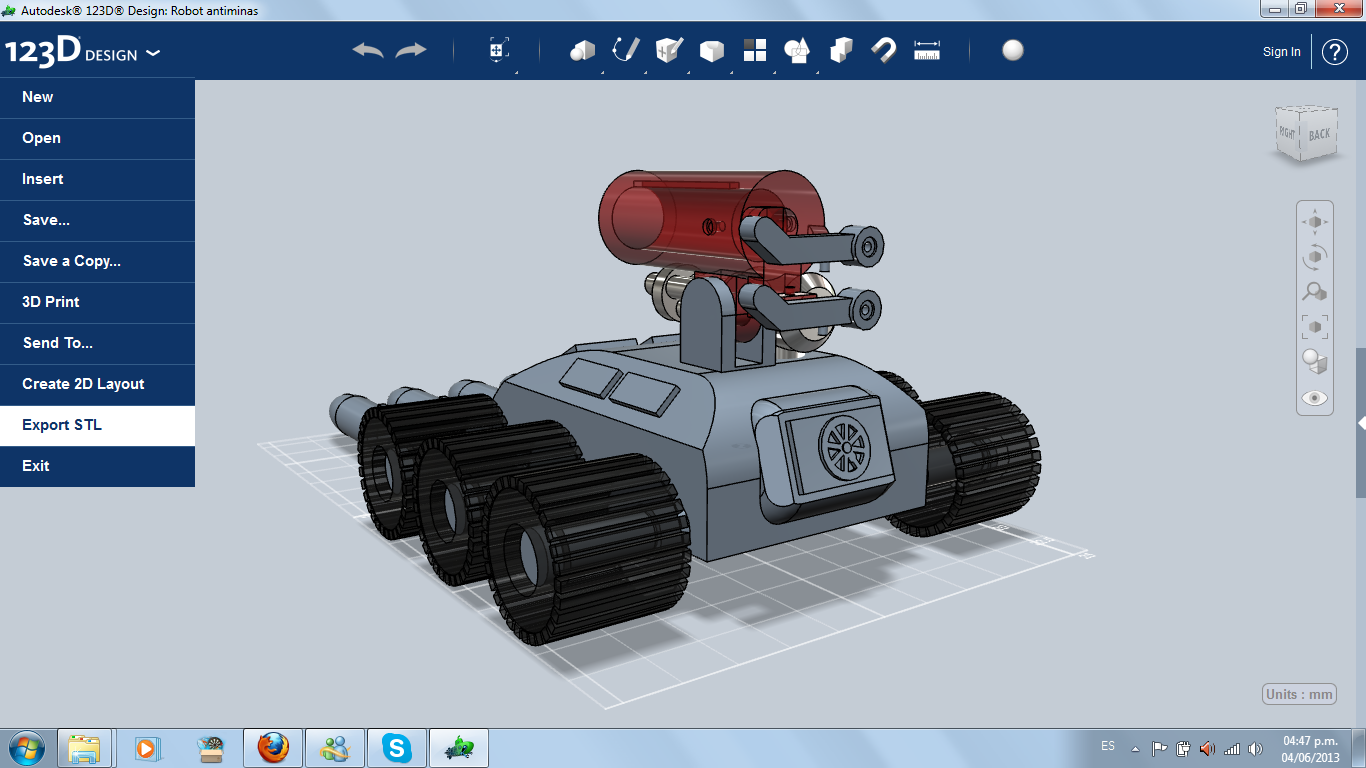Open the Sketch tool menu

click(x=626, y=51)
